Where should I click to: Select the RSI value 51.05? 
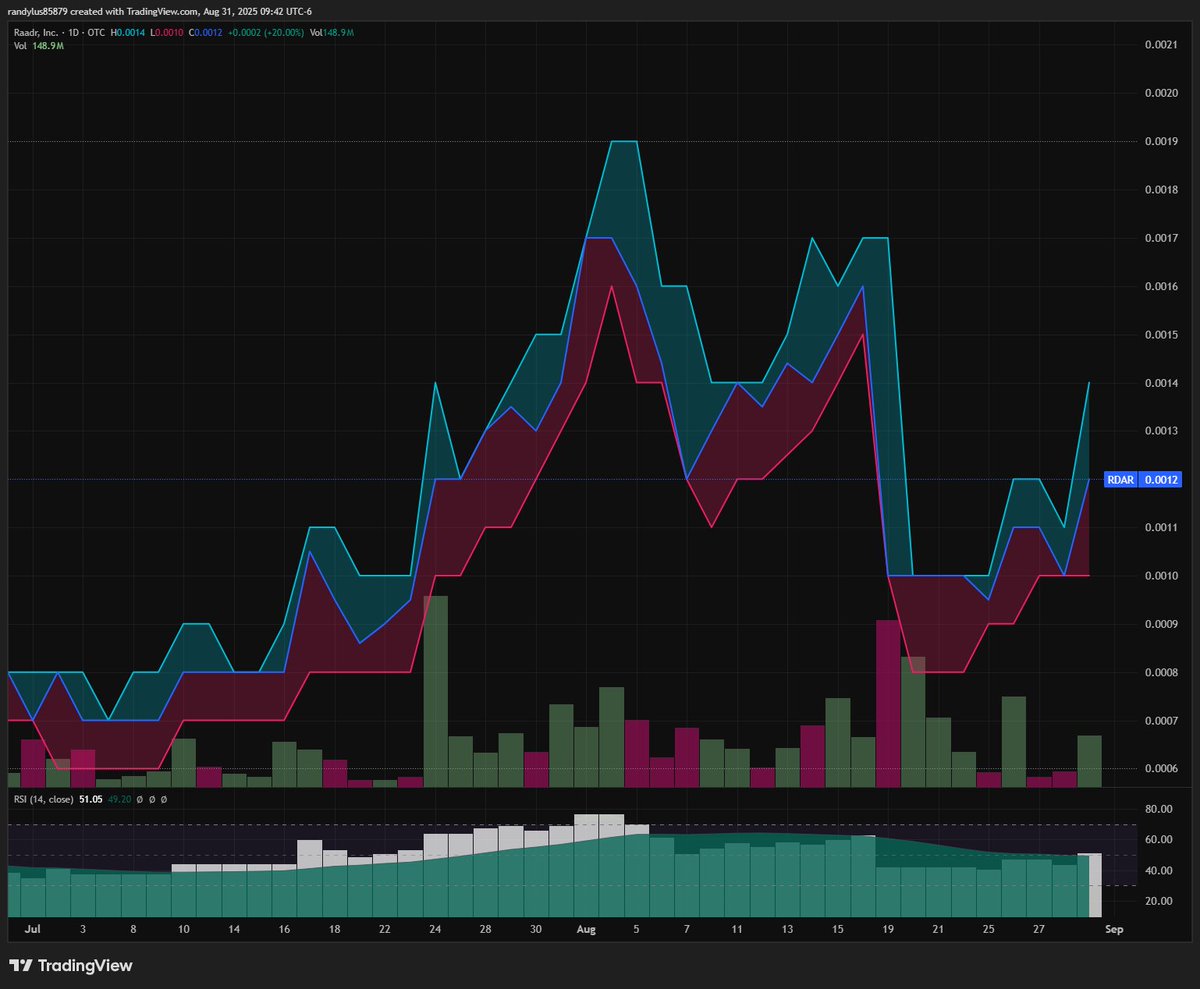91,800
